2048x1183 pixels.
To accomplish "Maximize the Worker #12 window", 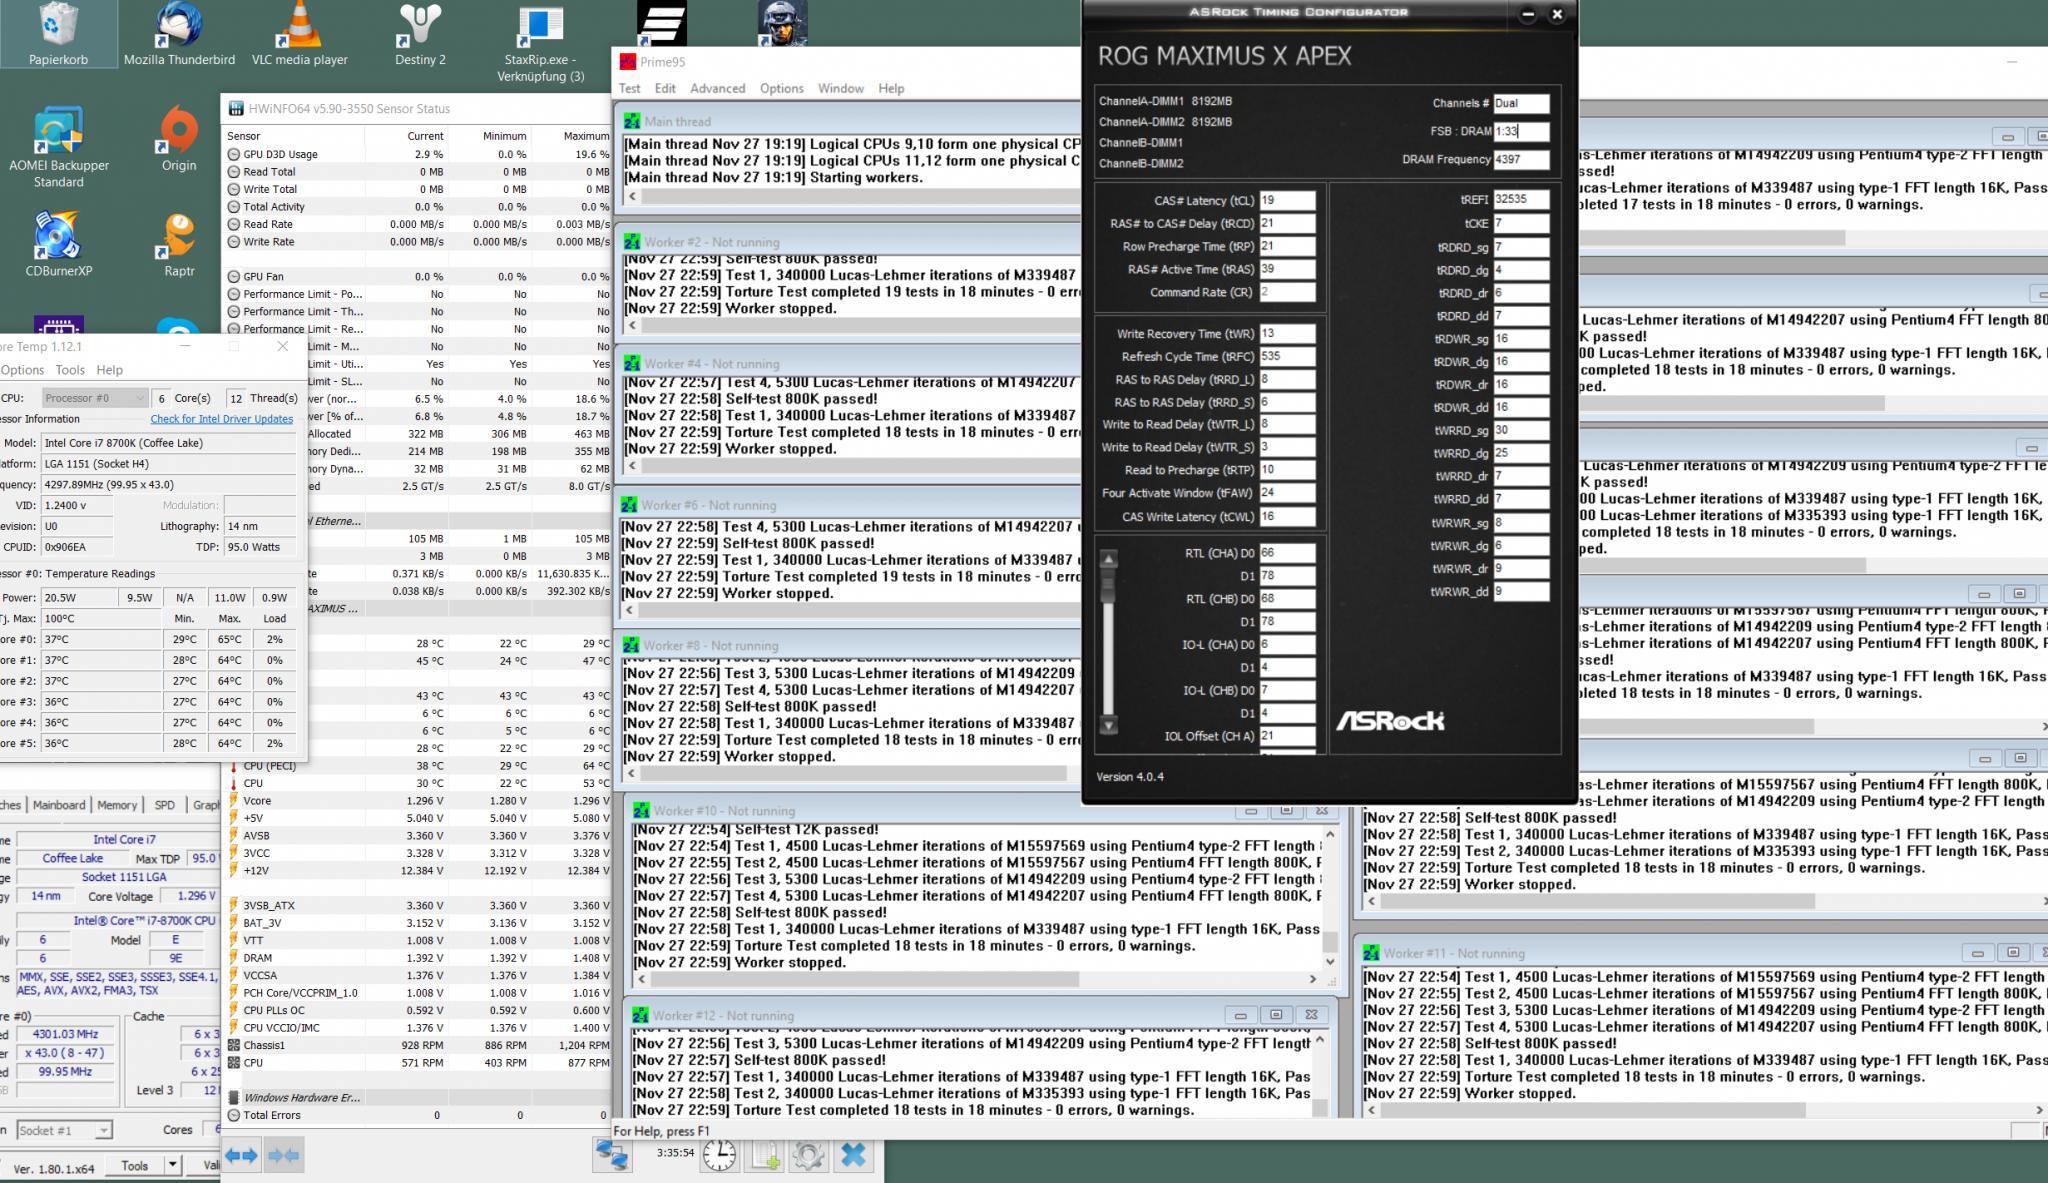I will click(1275, 1014).
